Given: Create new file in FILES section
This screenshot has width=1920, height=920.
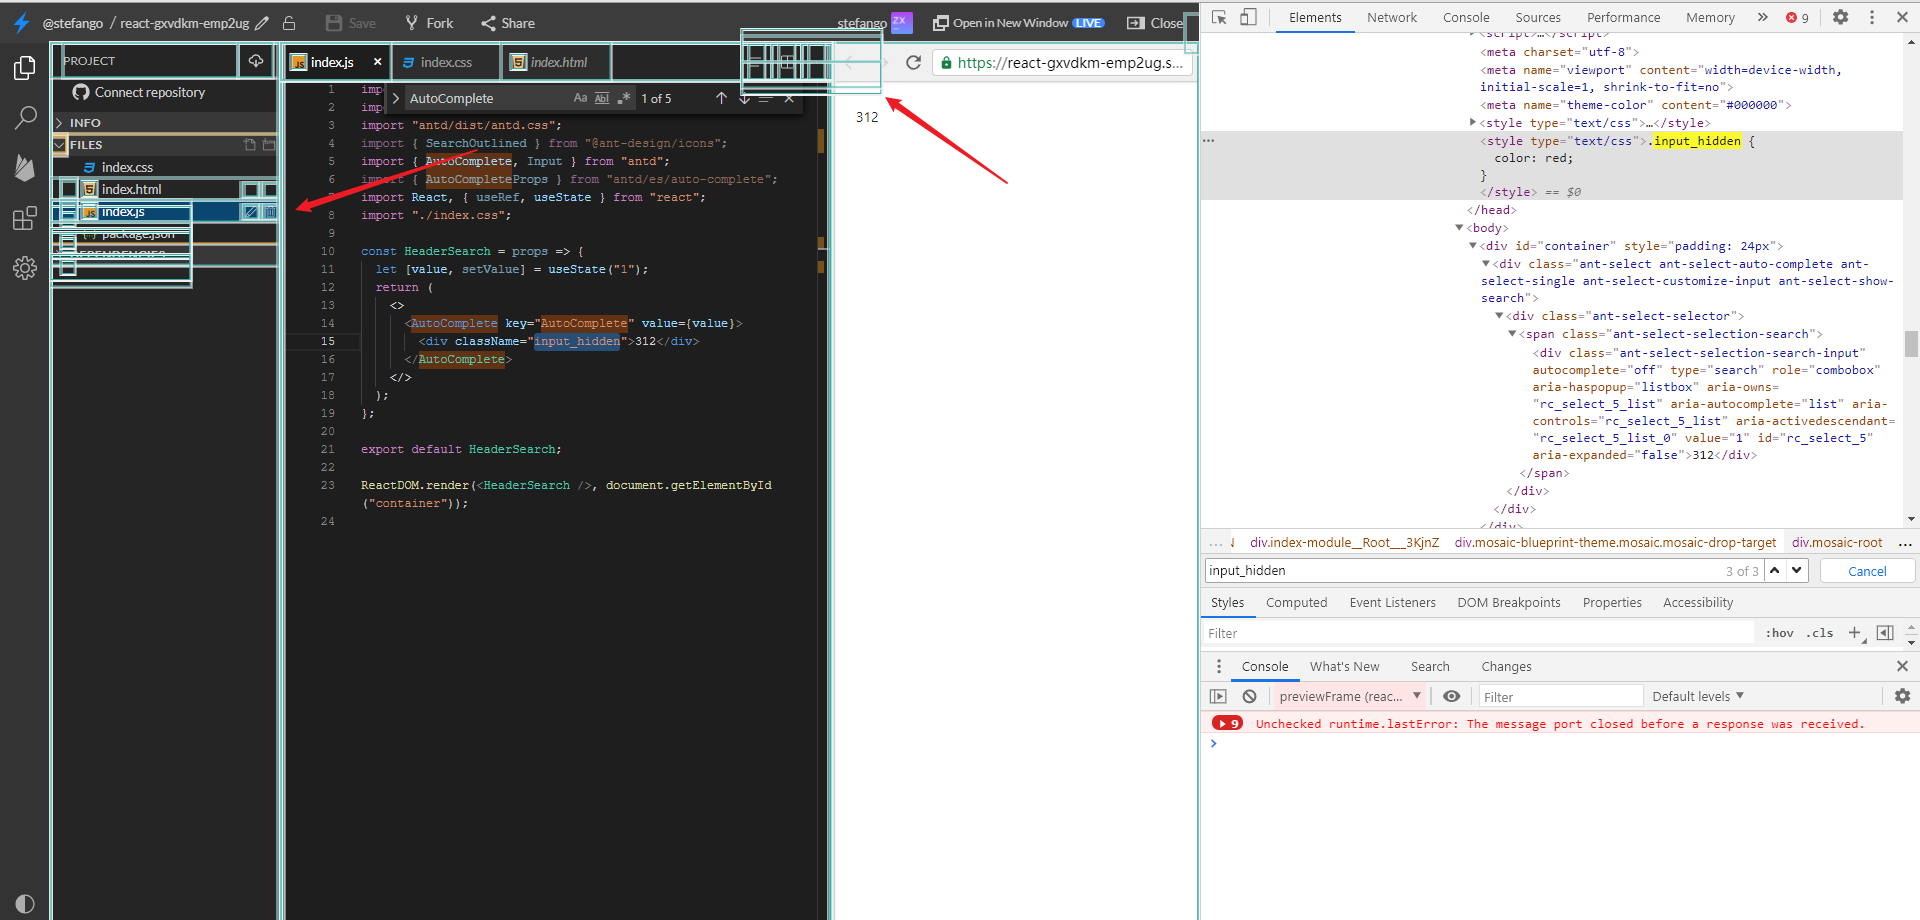Looking at the screenshot, I should click(x=250, y=145).
